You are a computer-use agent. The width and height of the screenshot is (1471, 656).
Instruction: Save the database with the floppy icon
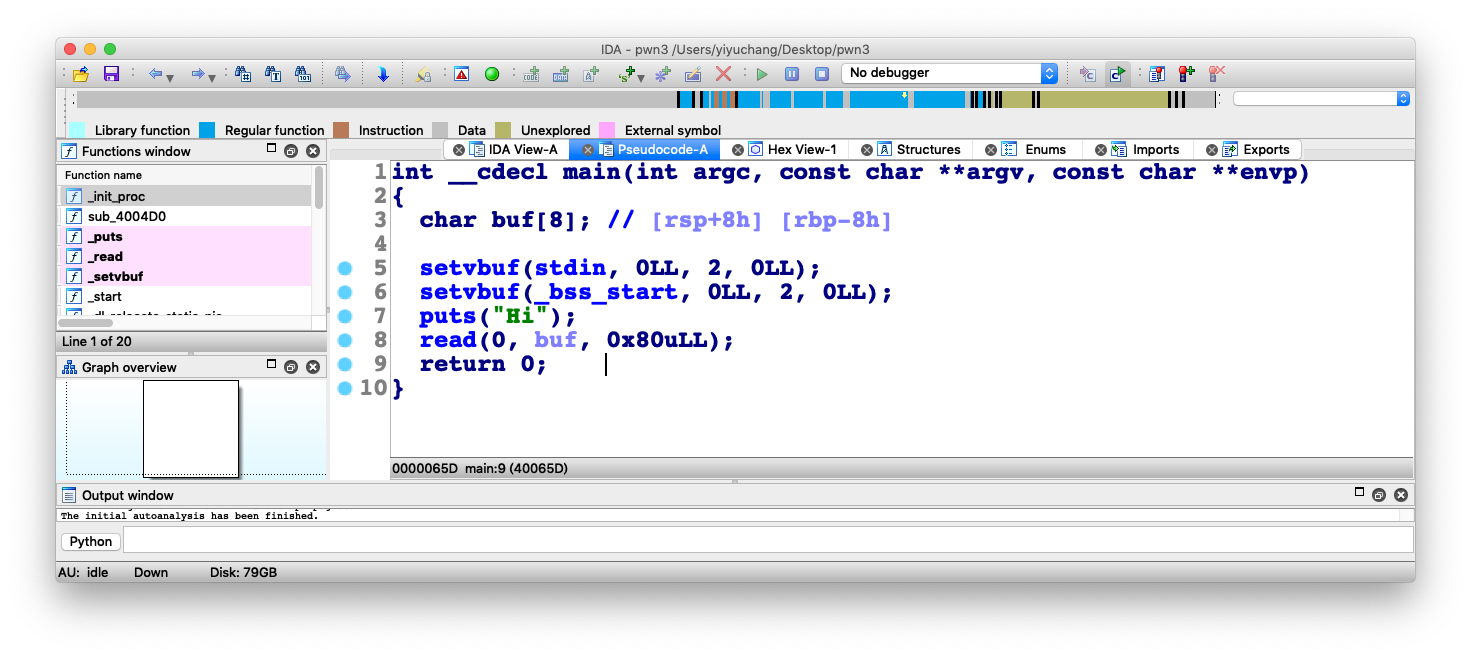(x=111, y=74)
